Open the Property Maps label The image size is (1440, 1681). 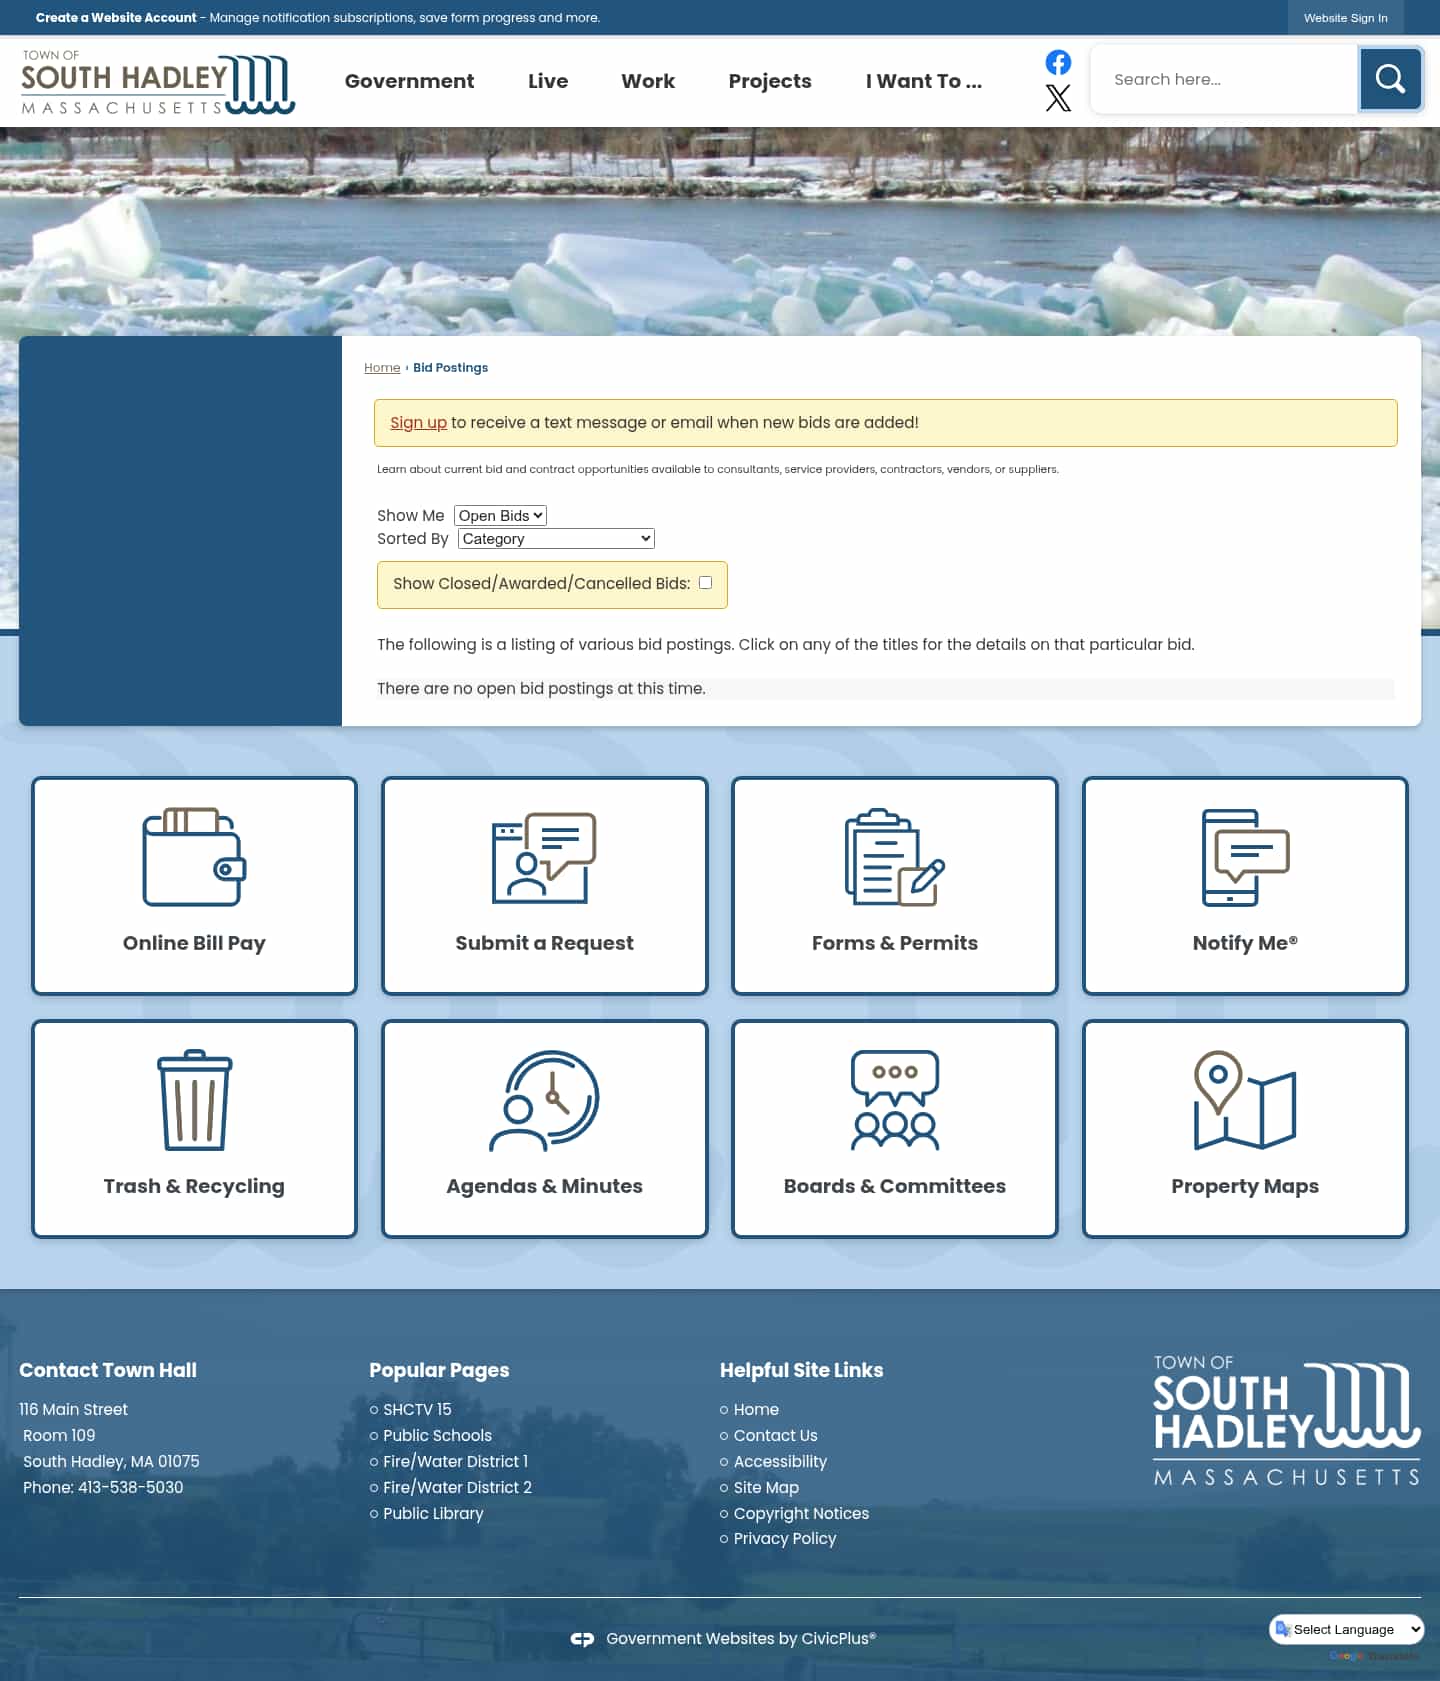click(1245, 1186)
